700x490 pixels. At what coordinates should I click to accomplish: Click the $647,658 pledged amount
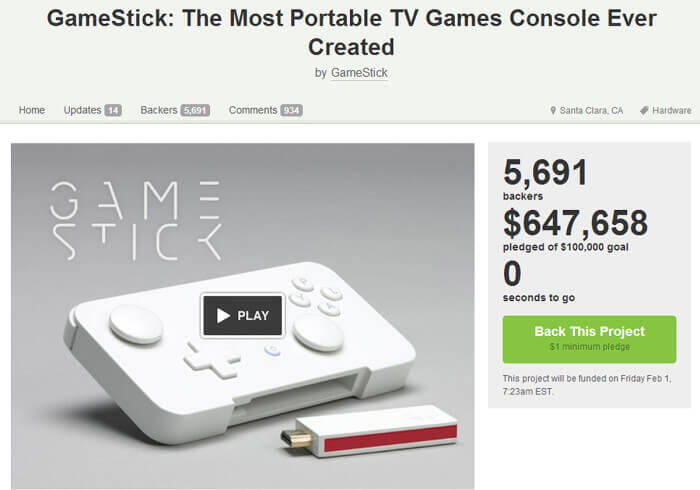[575, 223]
